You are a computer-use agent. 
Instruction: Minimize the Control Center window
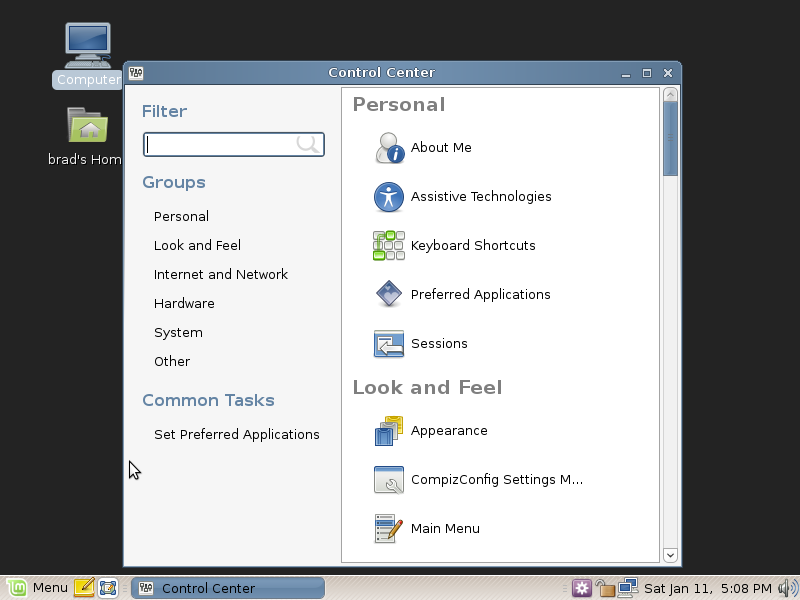(x=626, y=73)
